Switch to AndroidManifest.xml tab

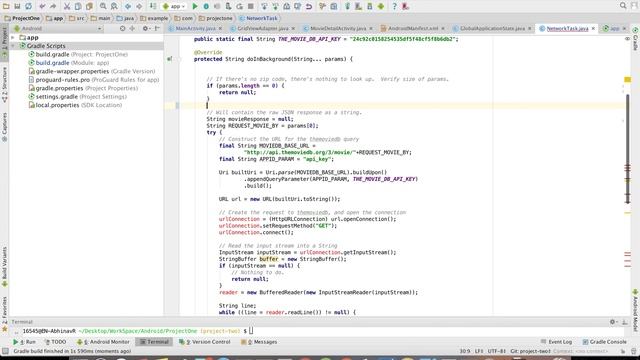coord(412,29)
